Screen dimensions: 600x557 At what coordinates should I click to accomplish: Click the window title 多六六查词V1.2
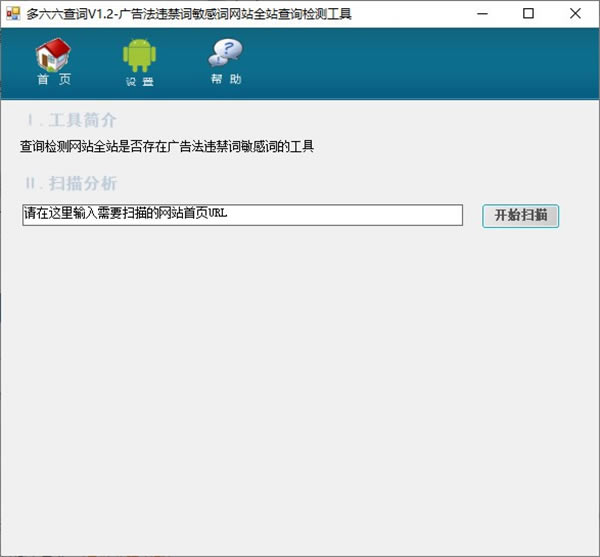click(189, 14)
